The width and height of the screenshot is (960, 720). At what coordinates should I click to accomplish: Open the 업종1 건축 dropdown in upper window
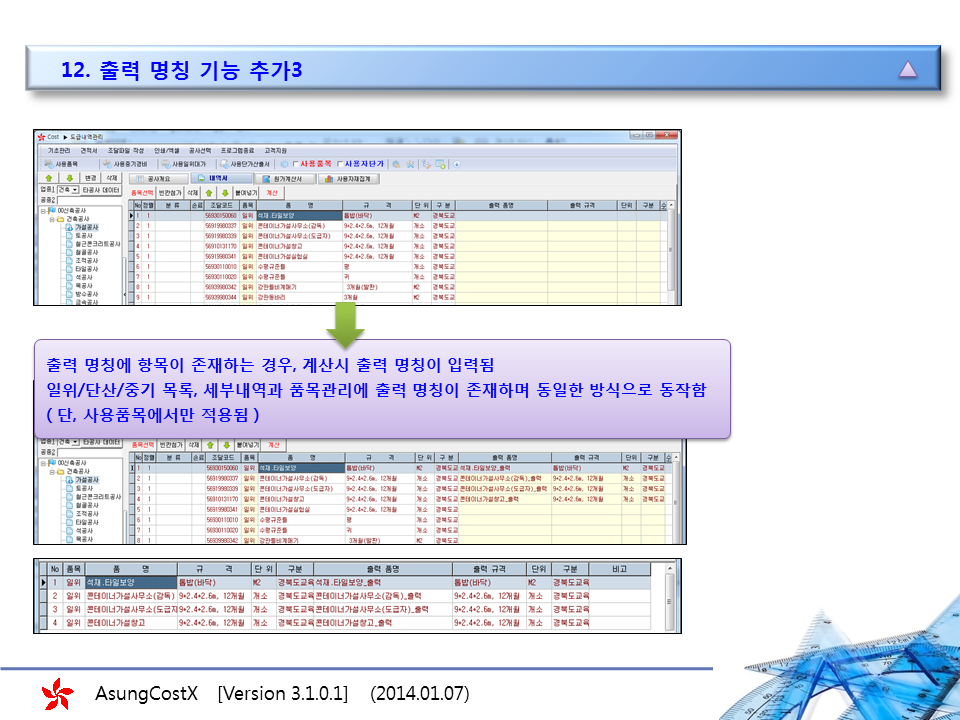click(x=75, y=190)
